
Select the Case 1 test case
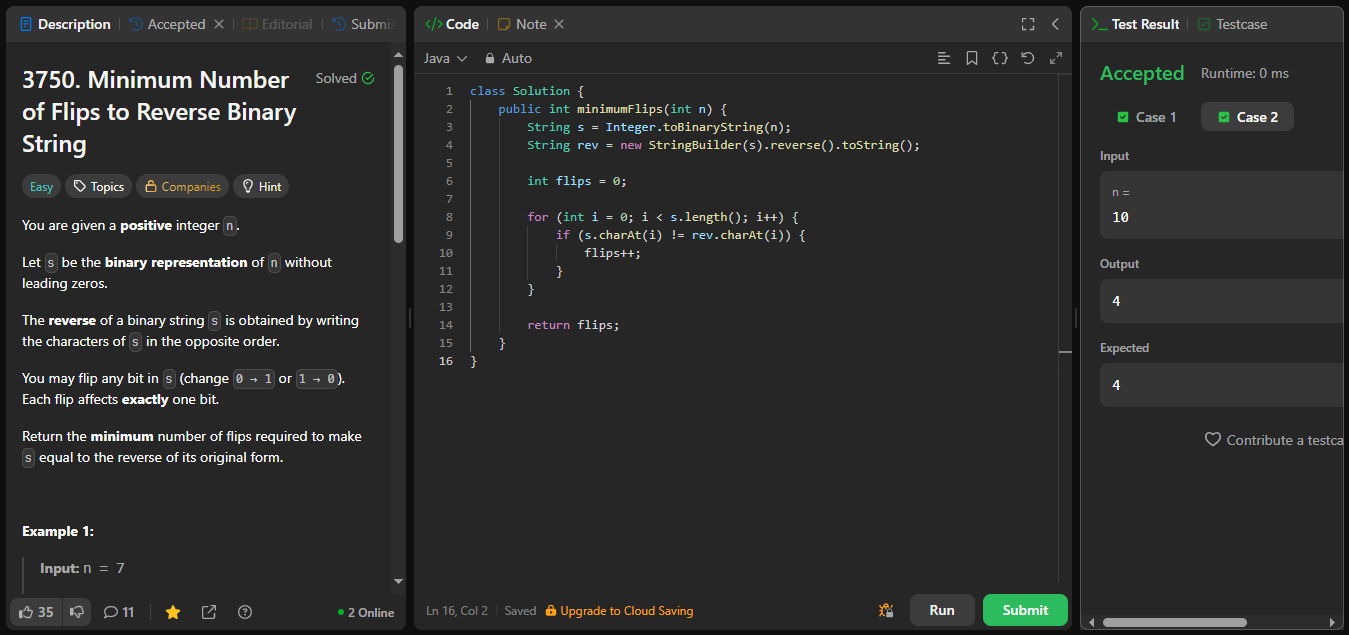pos(1147,117)
